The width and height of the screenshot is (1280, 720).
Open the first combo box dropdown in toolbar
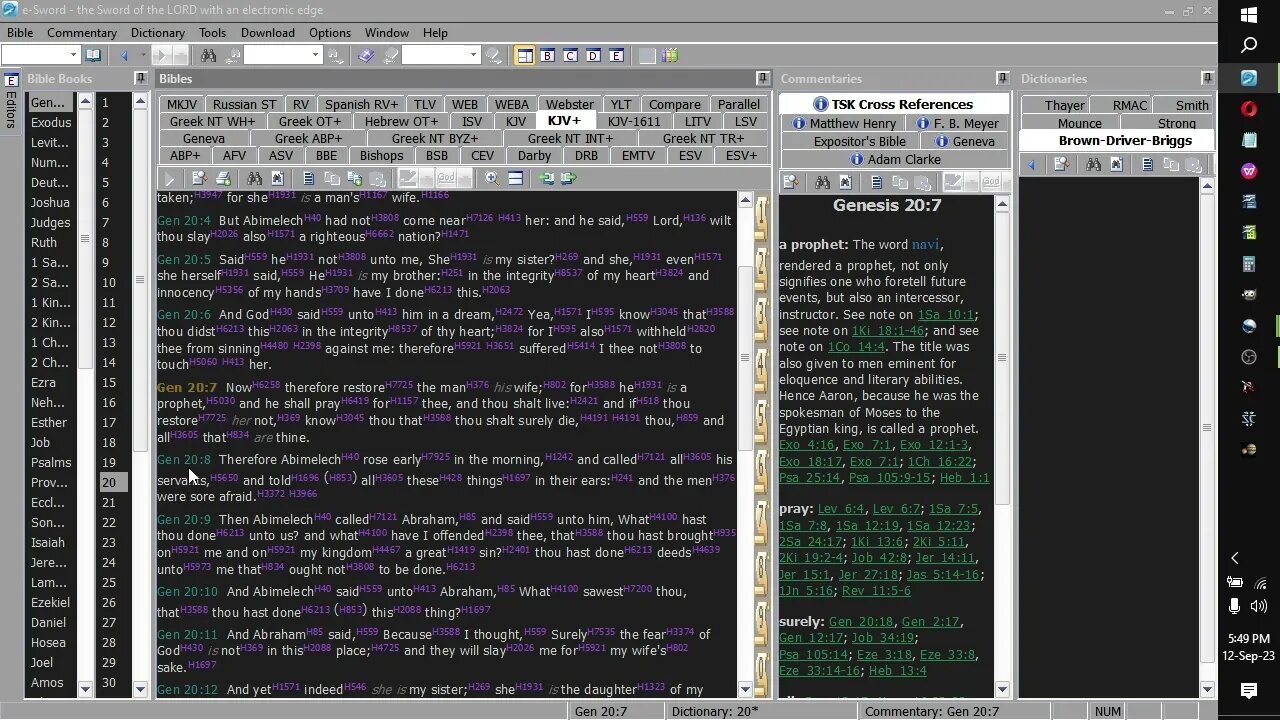(x=72, y=56)
